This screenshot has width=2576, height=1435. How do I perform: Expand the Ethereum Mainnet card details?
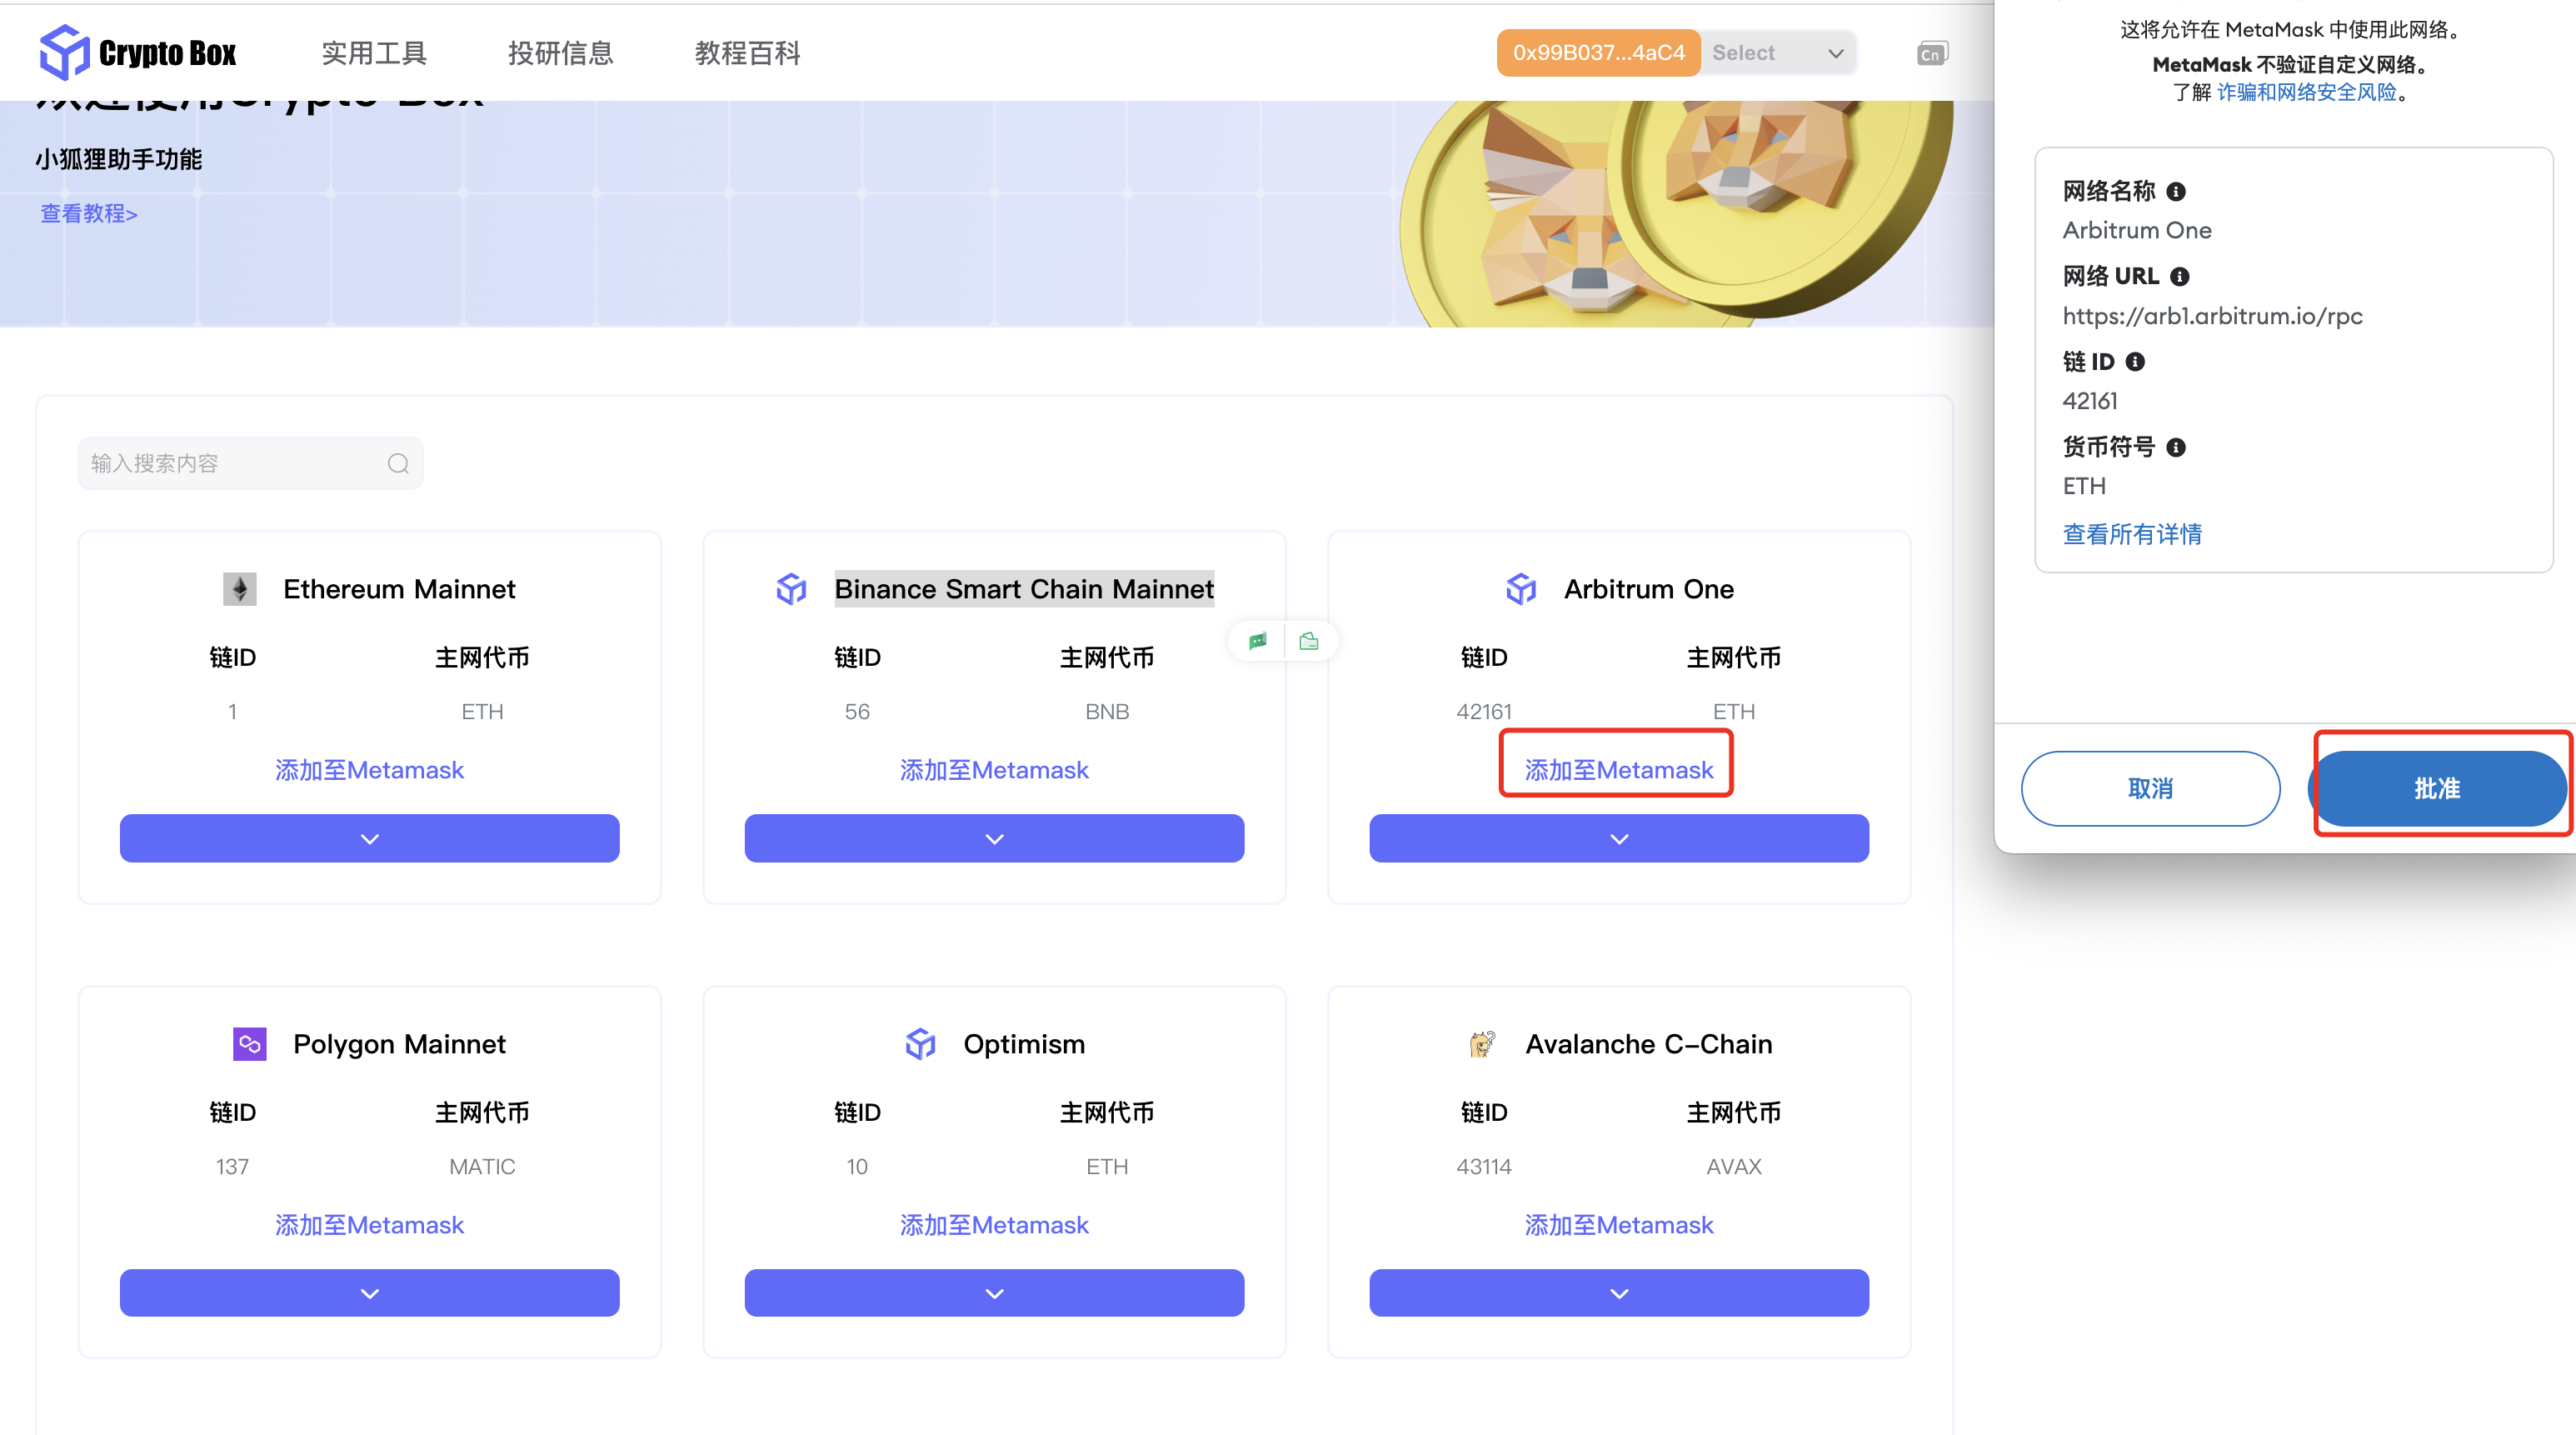click(369, 838)
